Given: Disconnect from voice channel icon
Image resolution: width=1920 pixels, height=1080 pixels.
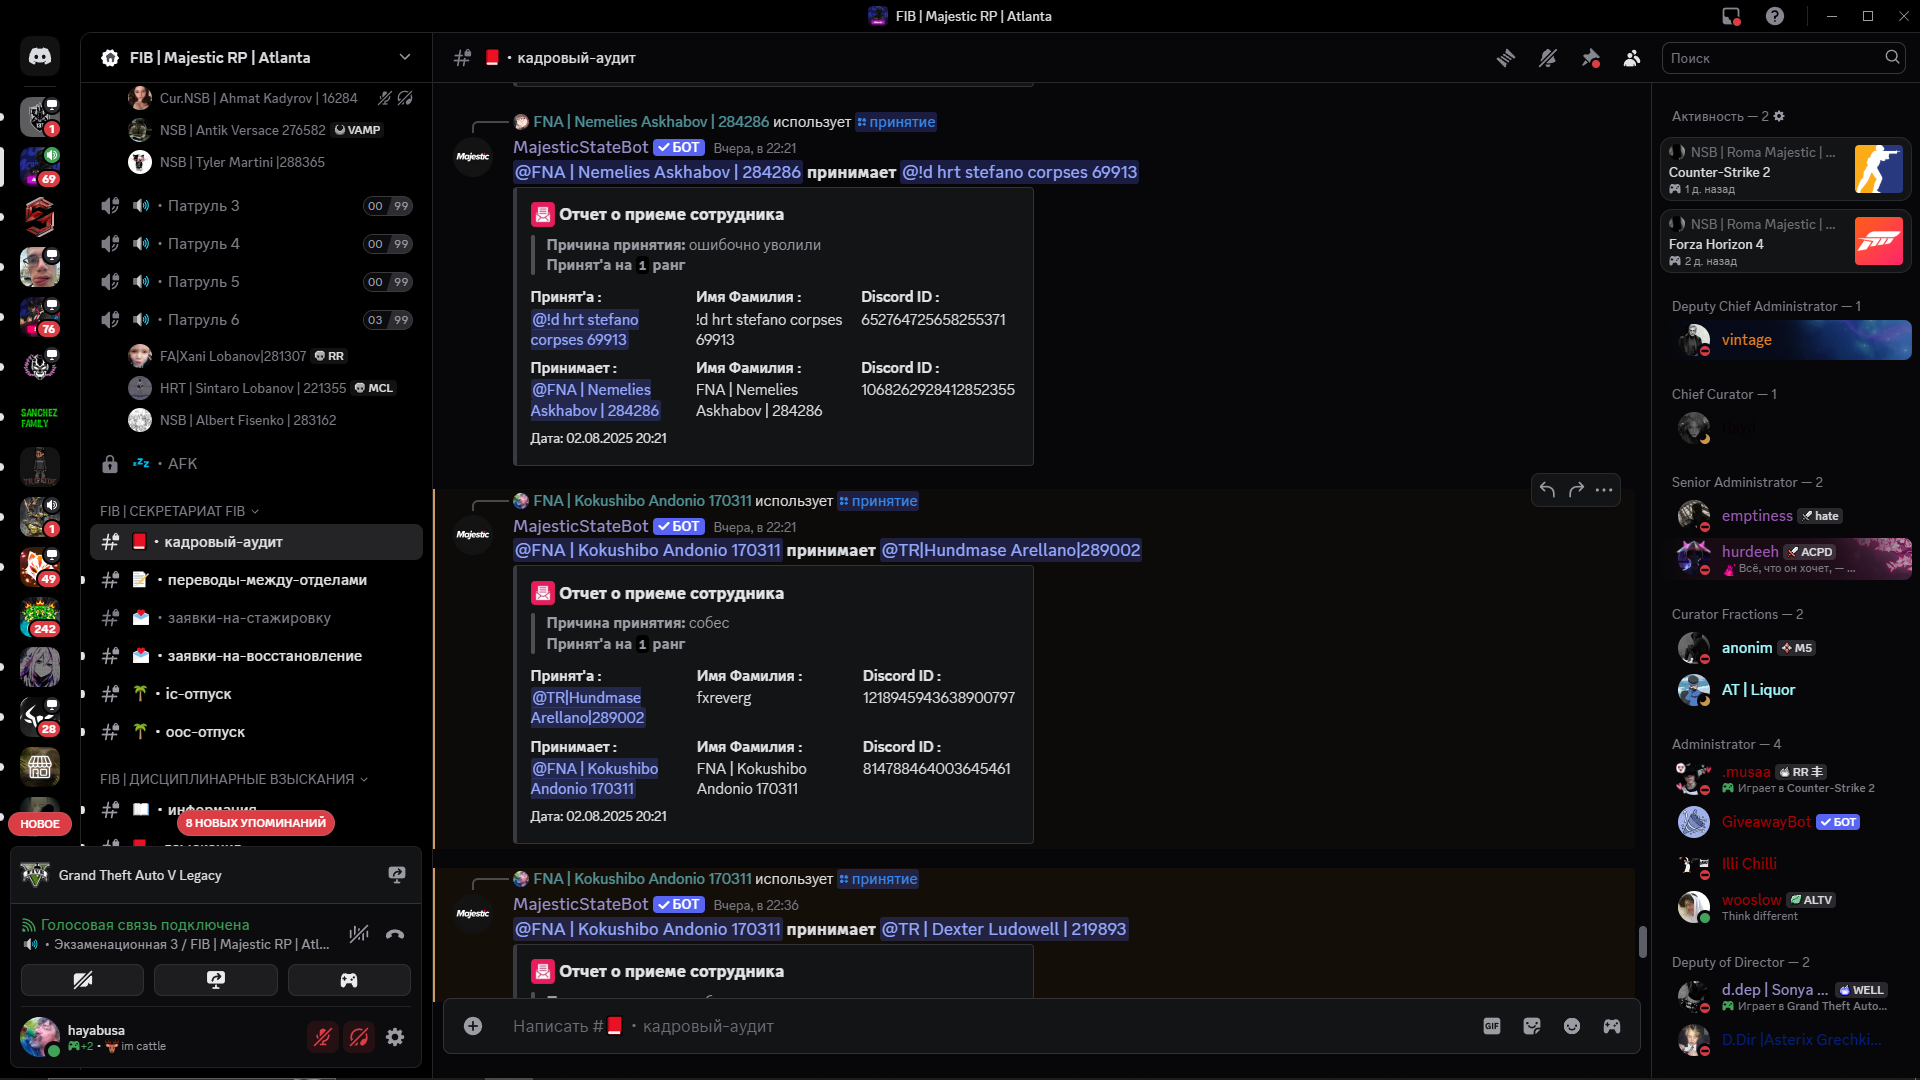Looking at the screenshot, I should click(x=395, y=934).
